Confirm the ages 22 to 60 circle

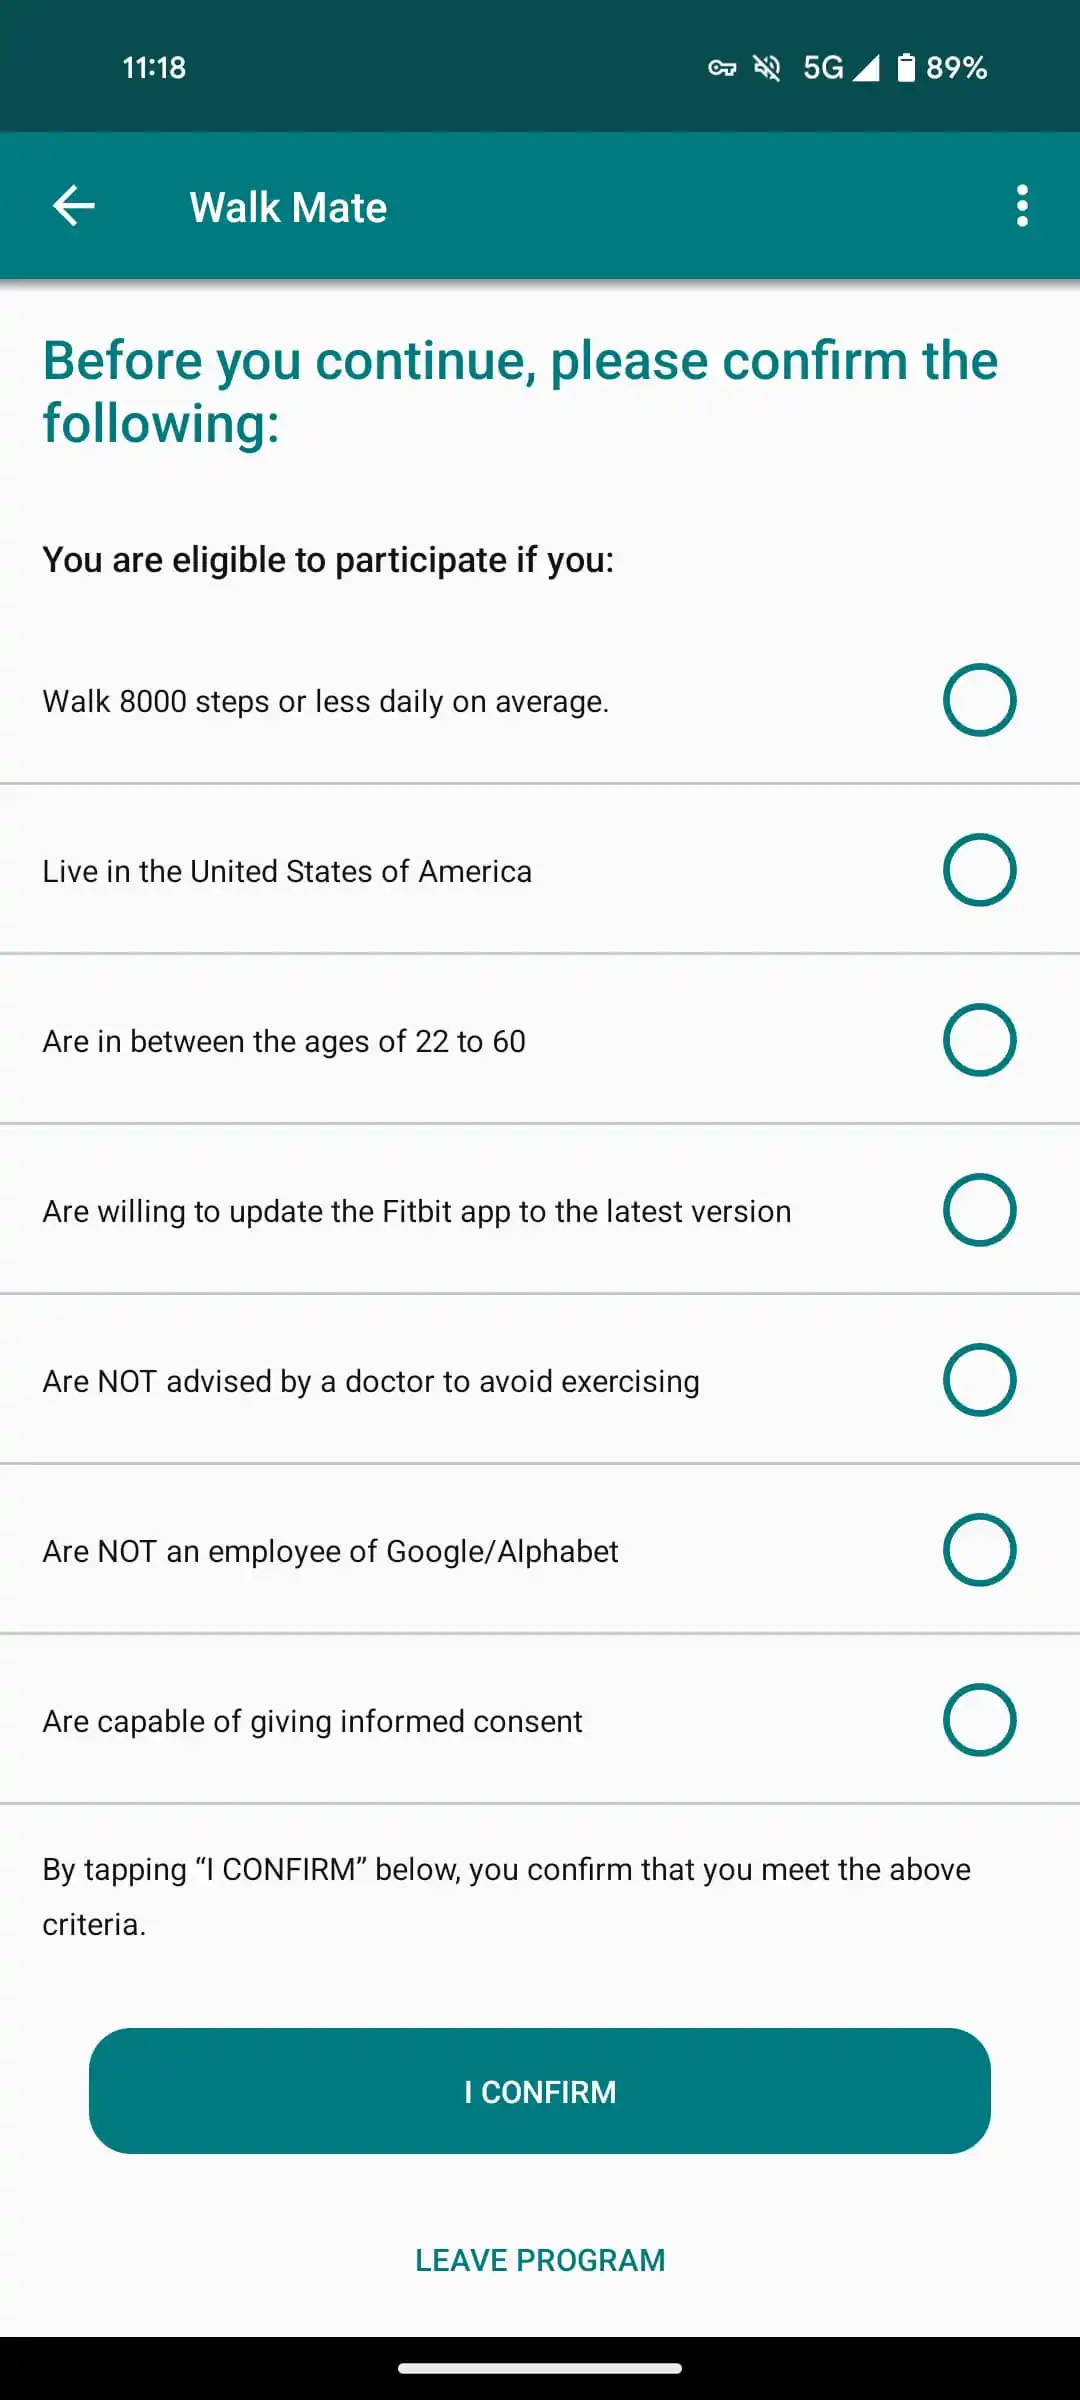coord(979,1040)
